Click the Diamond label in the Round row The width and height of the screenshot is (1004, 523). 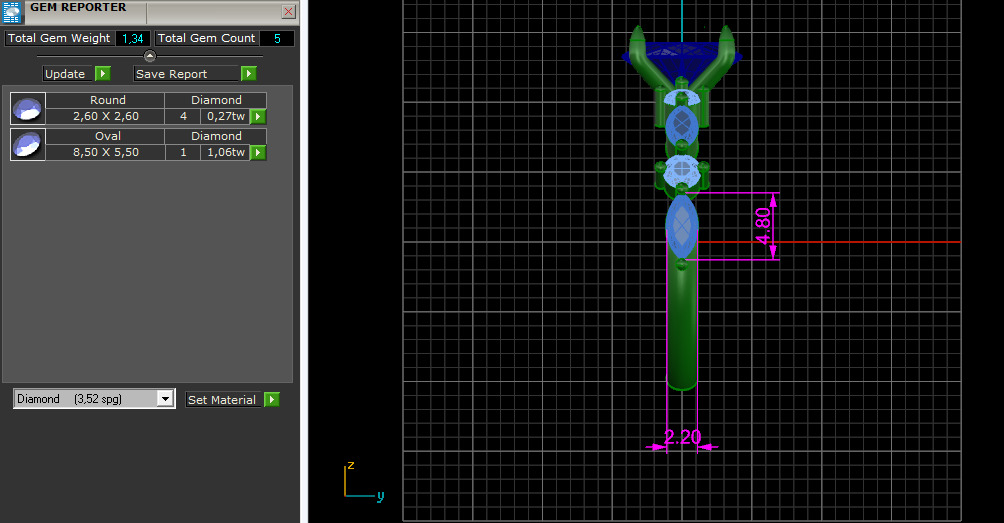click(216, 100)
